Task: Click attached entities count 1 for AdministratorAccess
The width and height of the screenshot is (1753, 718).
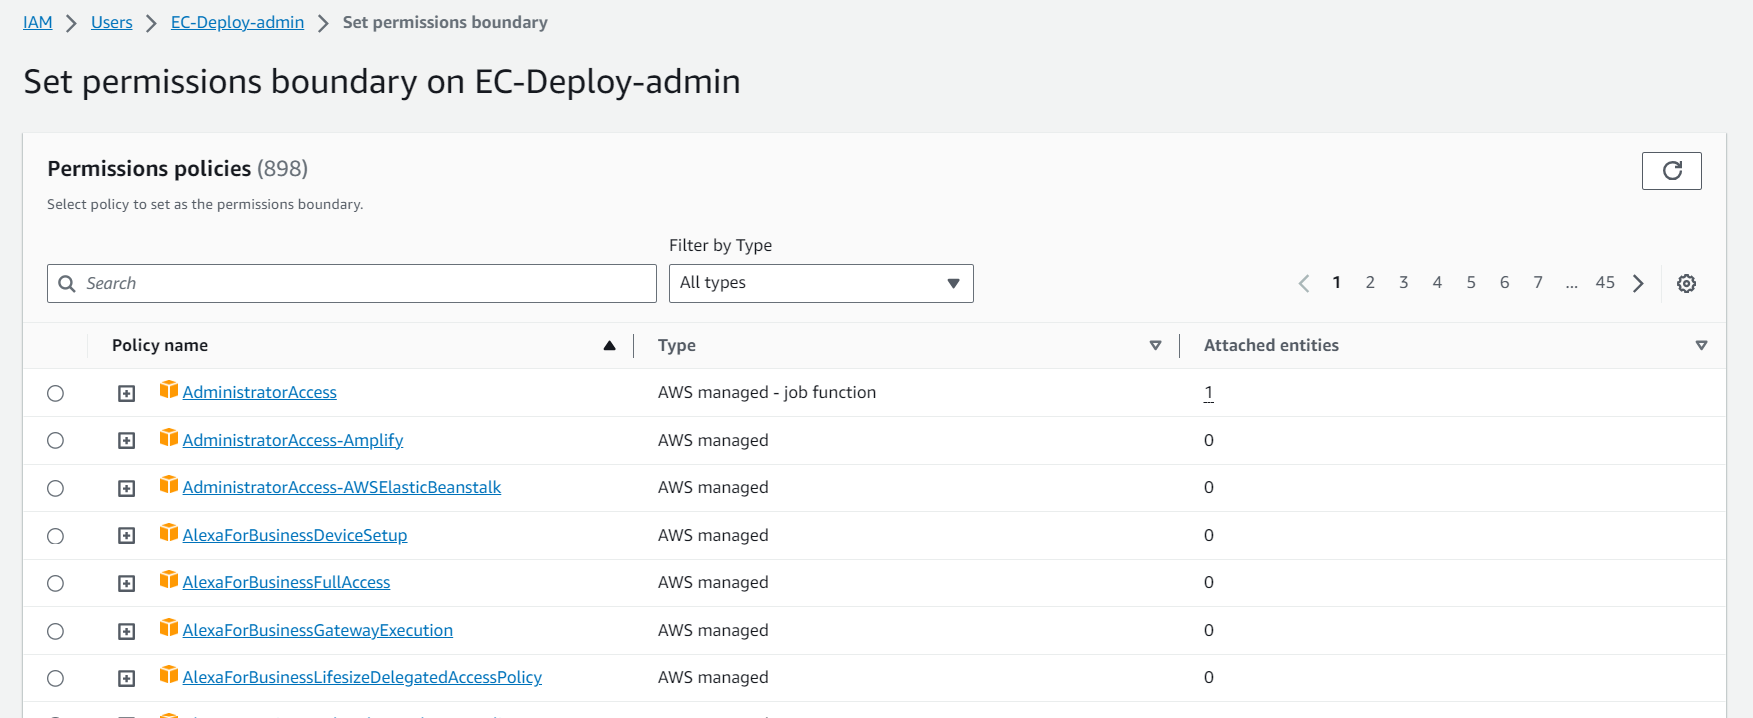Action: (1209, 392)
